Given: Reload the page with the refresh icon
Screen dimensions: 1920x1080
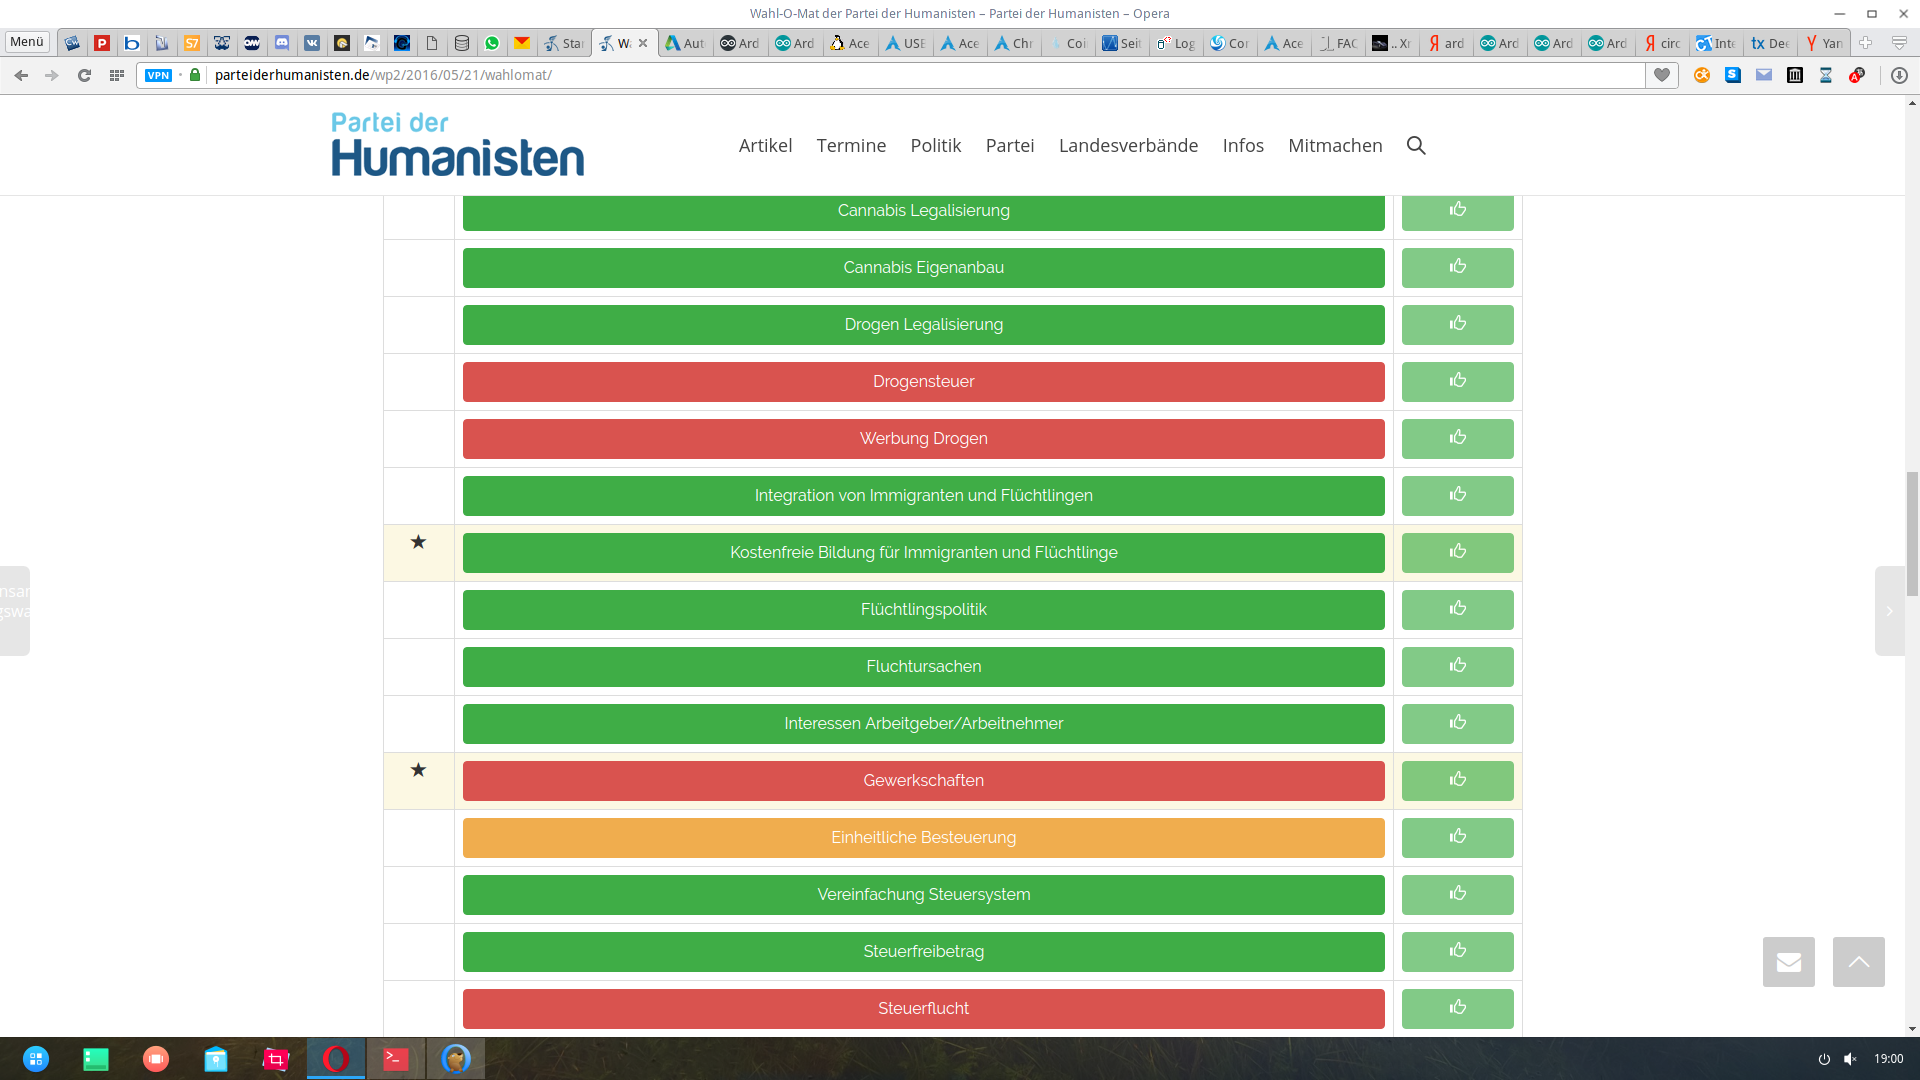Looking at the screenshot, I should click(x=84, y=75).
